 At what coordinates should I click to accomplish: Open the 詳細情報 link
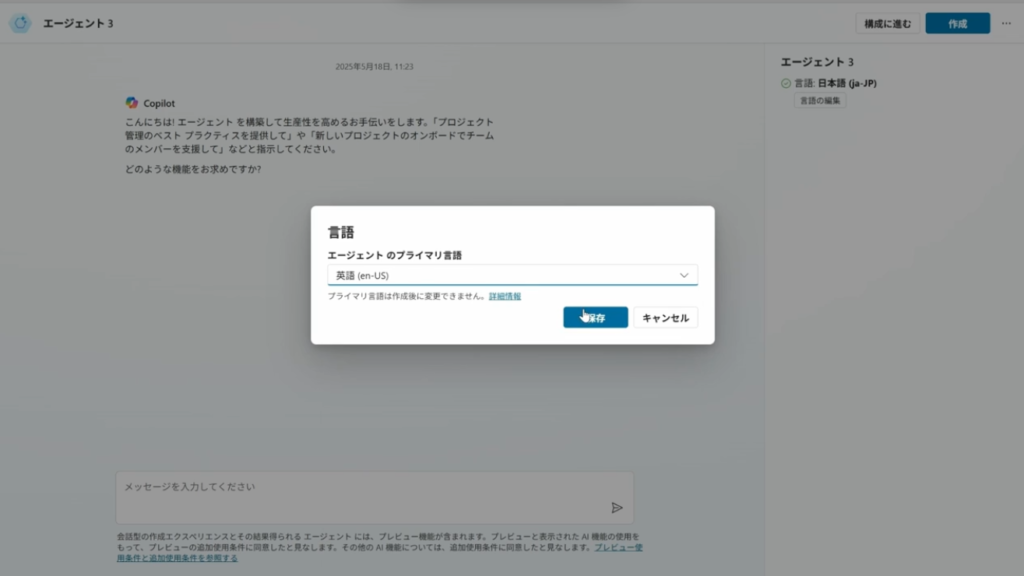[x=505, y=297]
